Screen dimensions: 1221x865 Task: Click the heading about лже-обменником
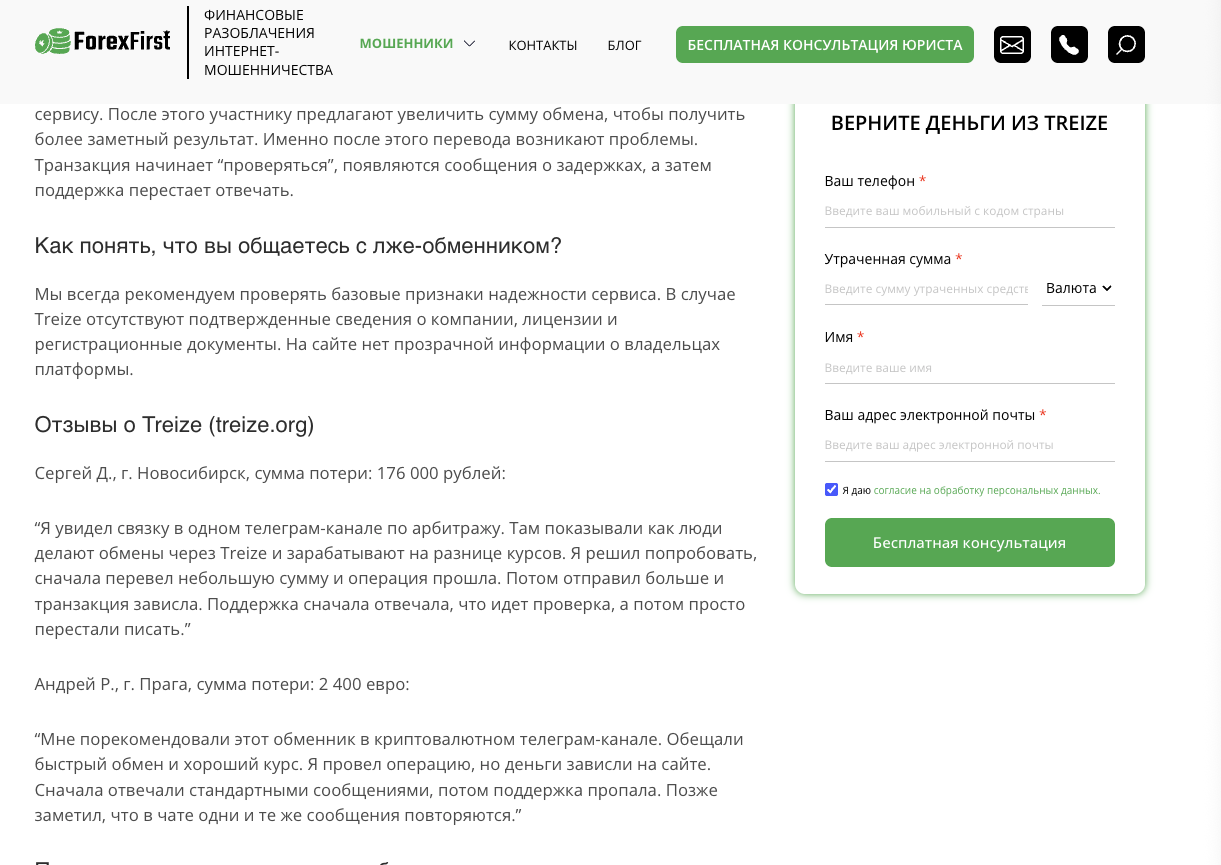tap(298, 246)
